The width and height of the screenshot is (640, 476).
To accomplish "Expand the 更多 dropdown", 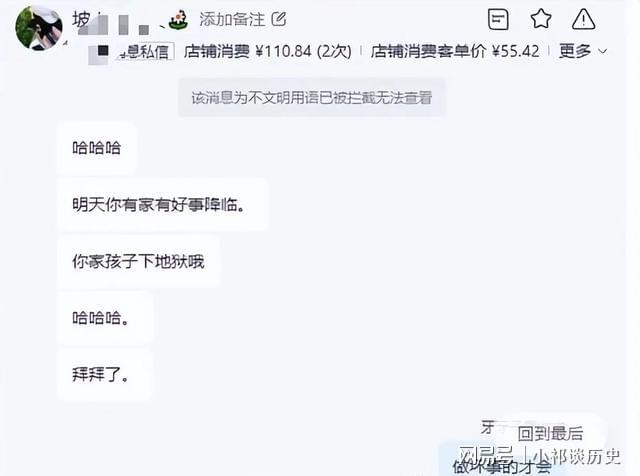I will click(x=582, y=51).
